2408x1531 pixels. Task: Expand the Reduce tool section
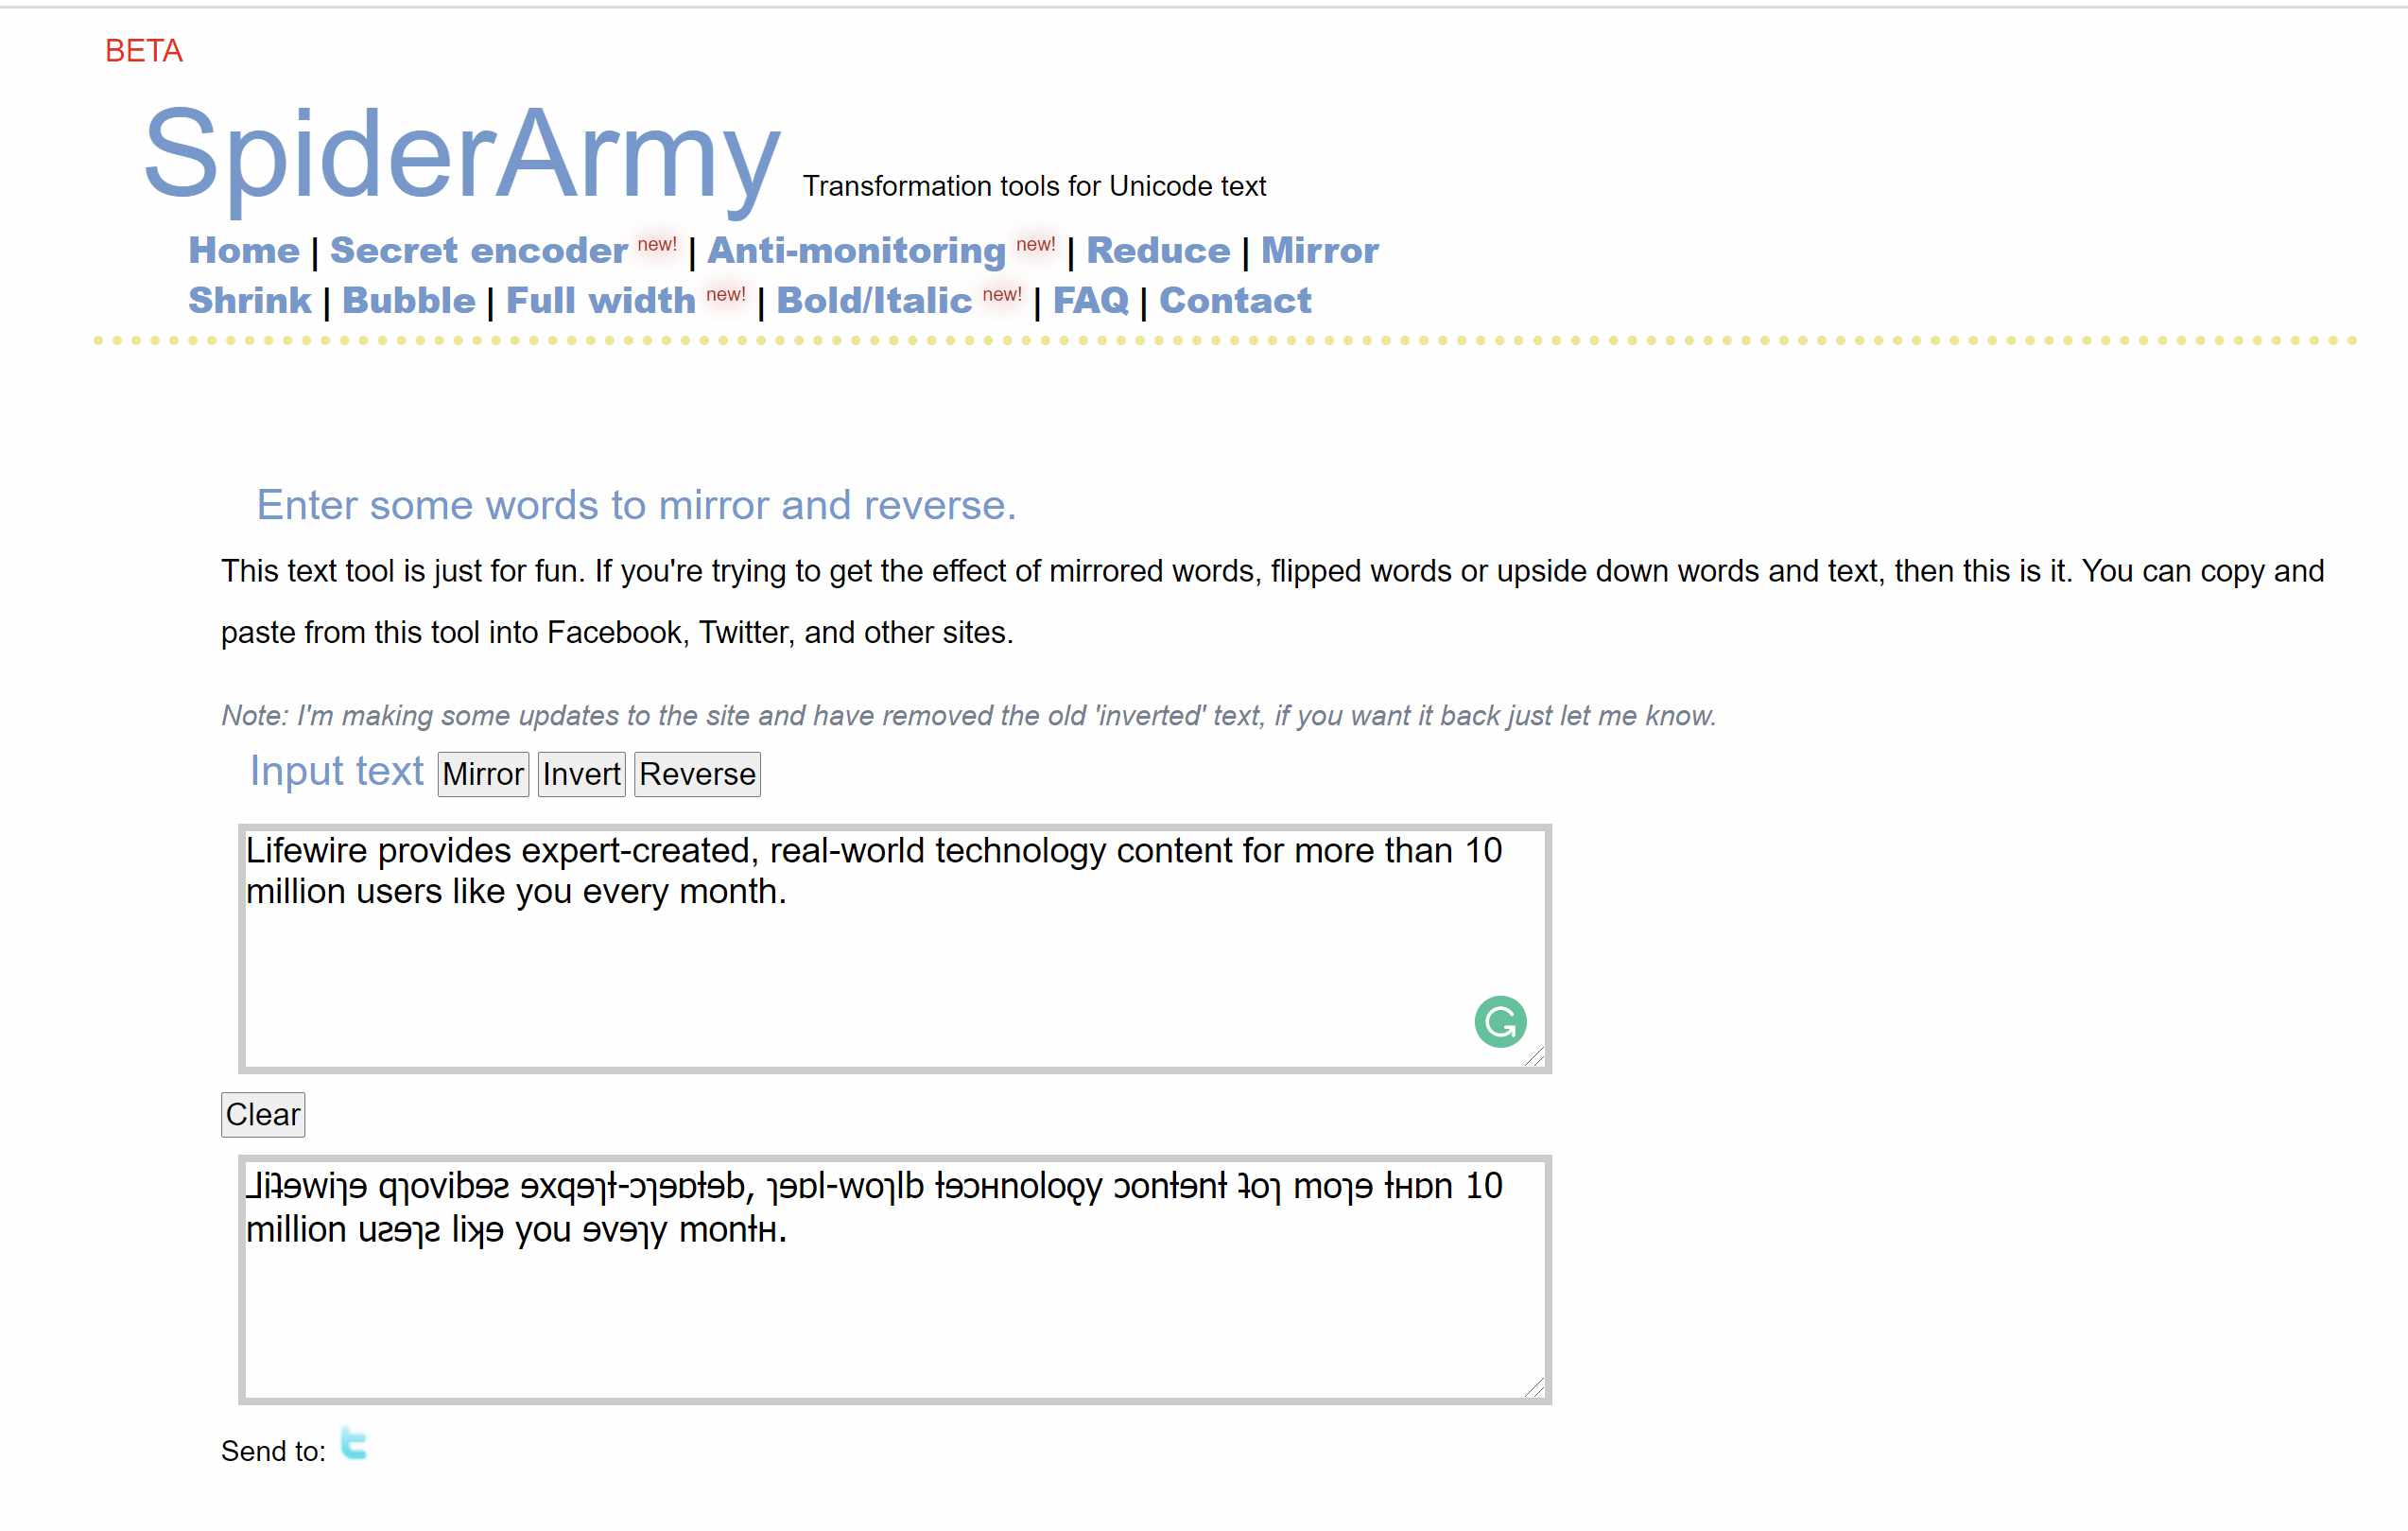[x=1155, y=250]
